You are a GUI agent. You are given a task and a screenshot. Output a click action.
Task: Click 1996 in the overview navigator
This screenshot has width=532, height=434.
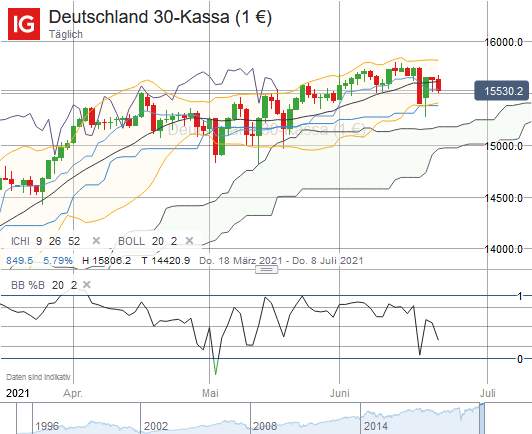[x=47, y=426]
